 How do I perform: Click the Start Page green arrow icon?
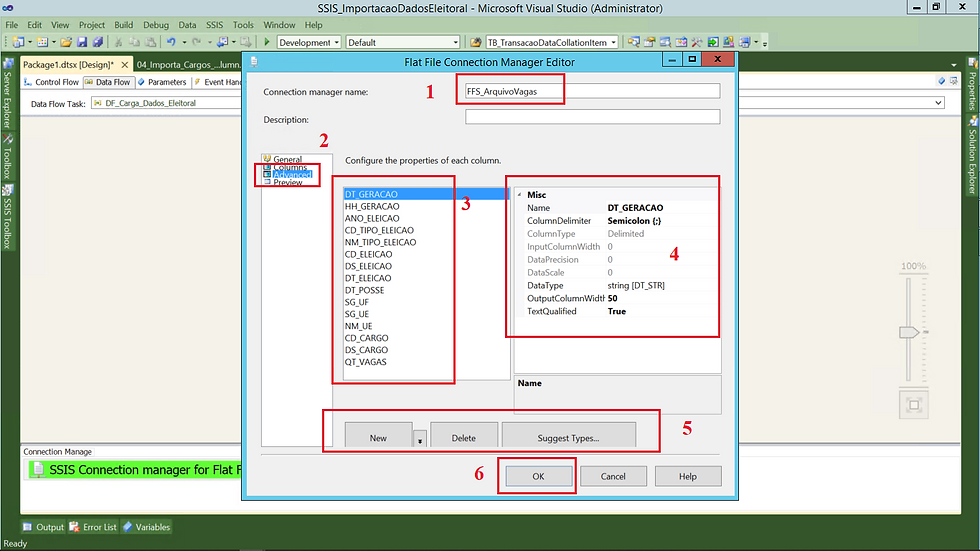[713, 42]
